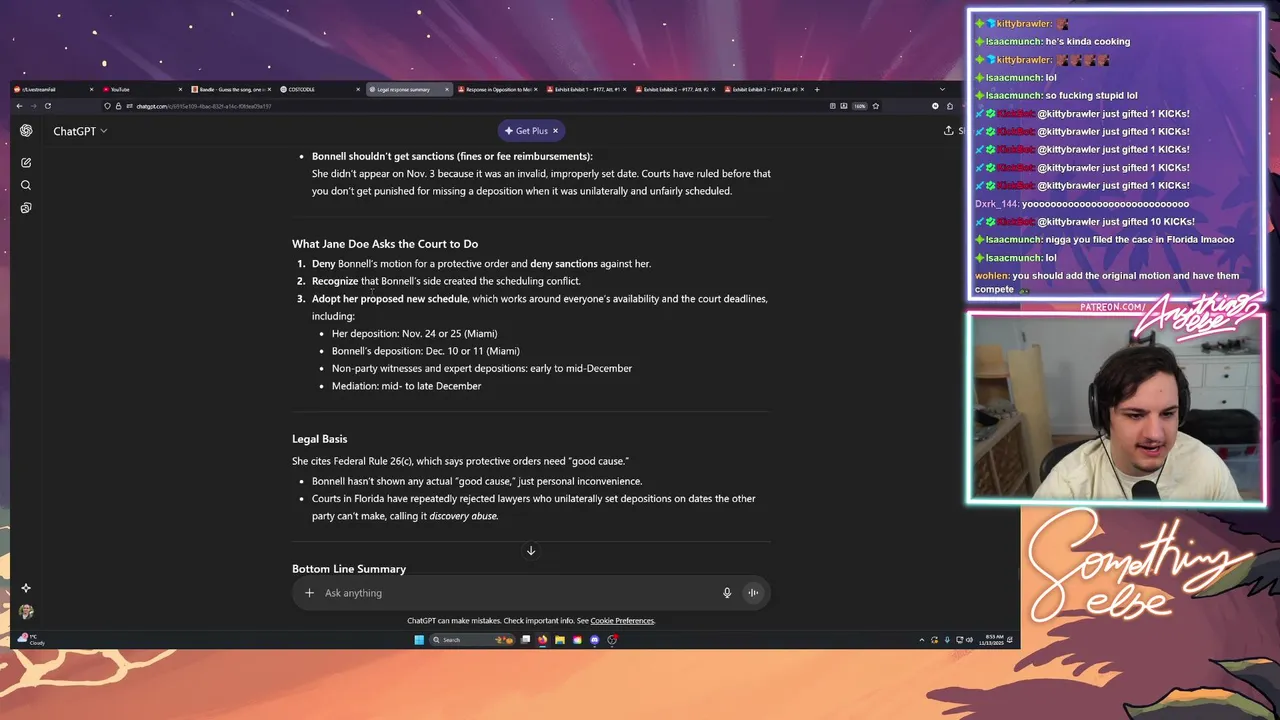Screen dimensions: 1280x720
Task: Go back with the browser back arrow
Action: pyautogui.click(x=19, y=106)
